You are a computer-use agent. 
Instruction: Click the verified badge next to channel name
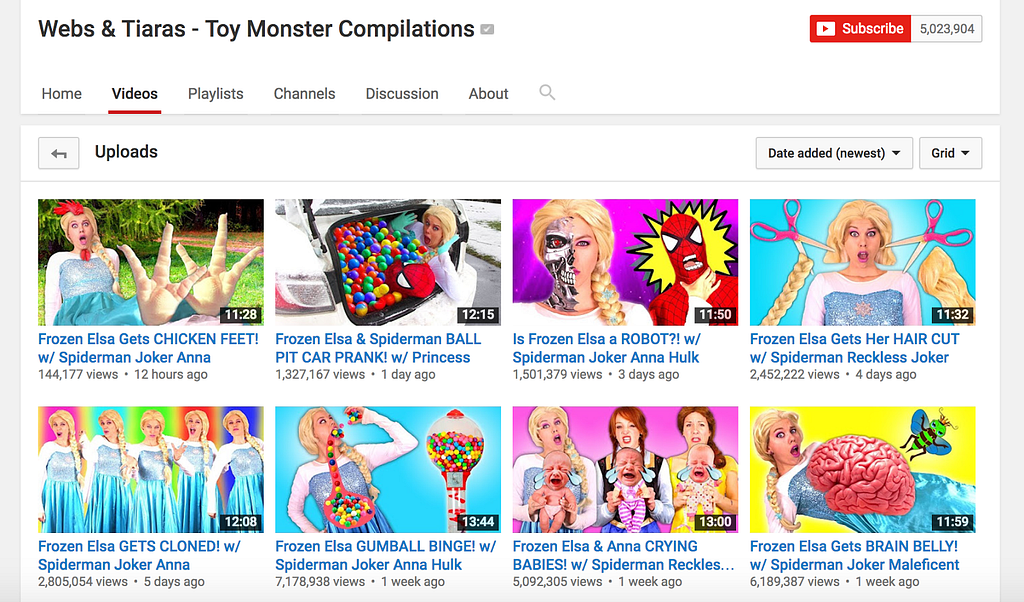click(487, 29)
